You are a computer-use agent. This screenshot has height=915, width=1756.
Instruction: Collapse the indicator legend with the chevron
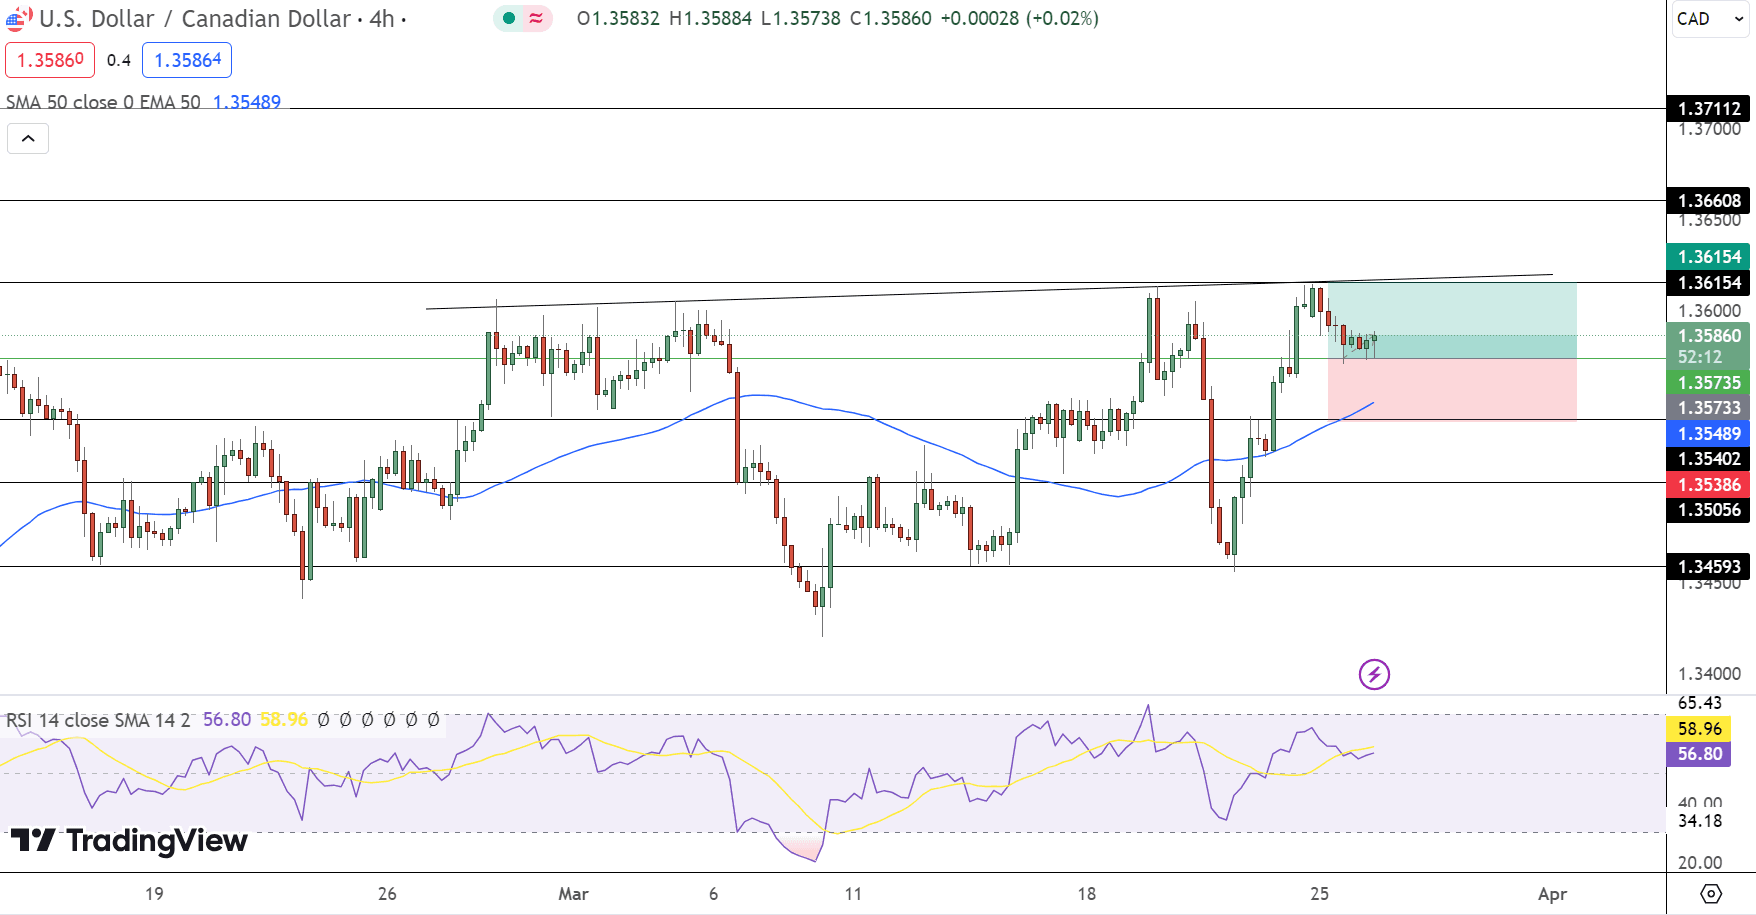[28, 138]
